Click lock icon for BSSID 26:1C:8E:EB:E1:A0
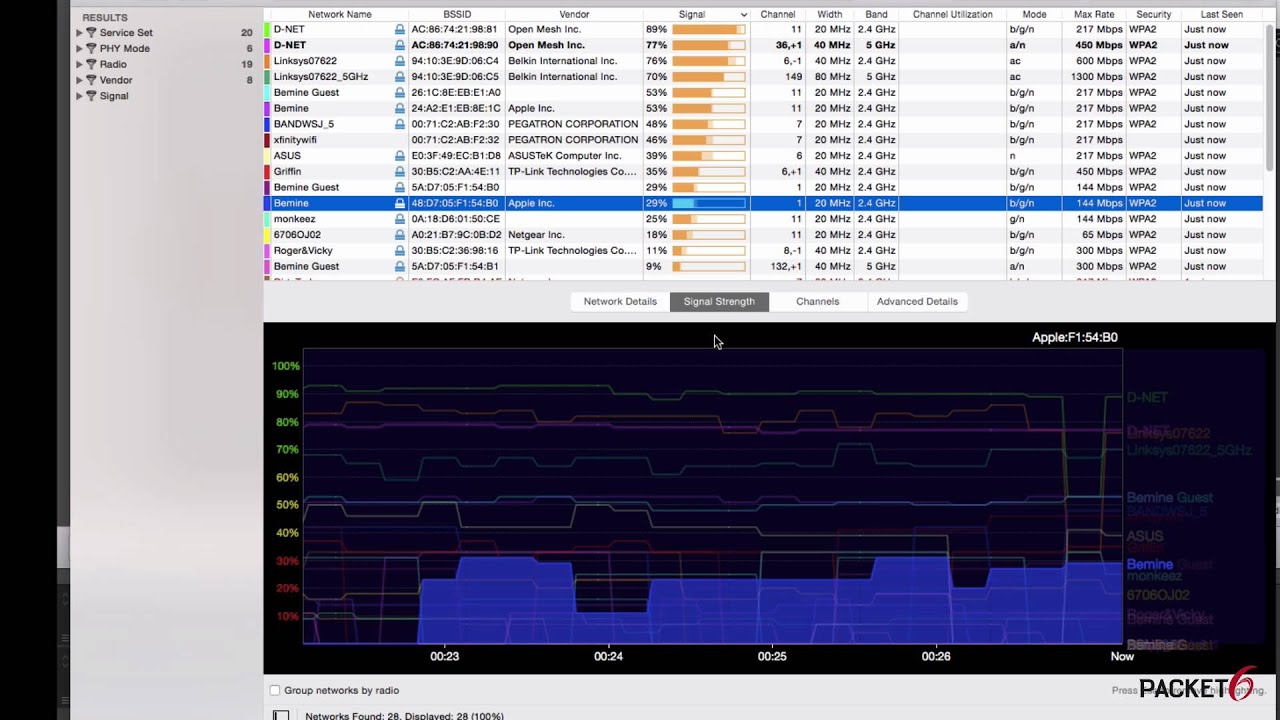 point(400,93)
